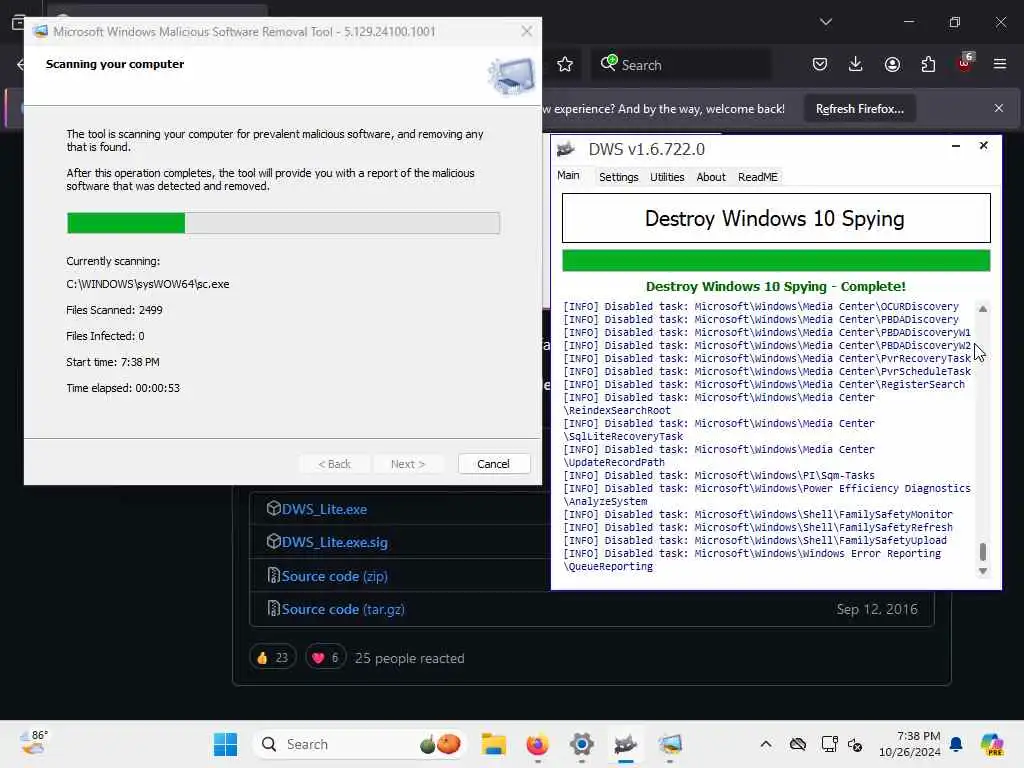Open the About tab in DWS
Viewport: 1024px width, 768px height.
[711, 177]
